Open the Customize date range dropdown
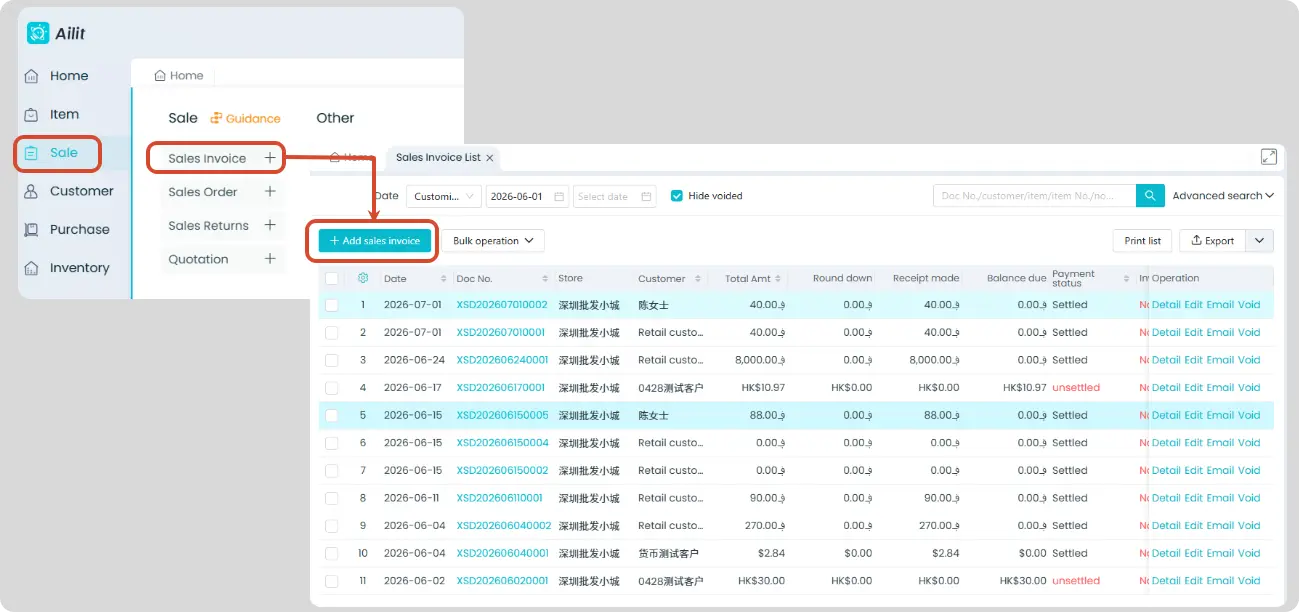This screenshot has width=1299, height=612. (x=443, y=196)
